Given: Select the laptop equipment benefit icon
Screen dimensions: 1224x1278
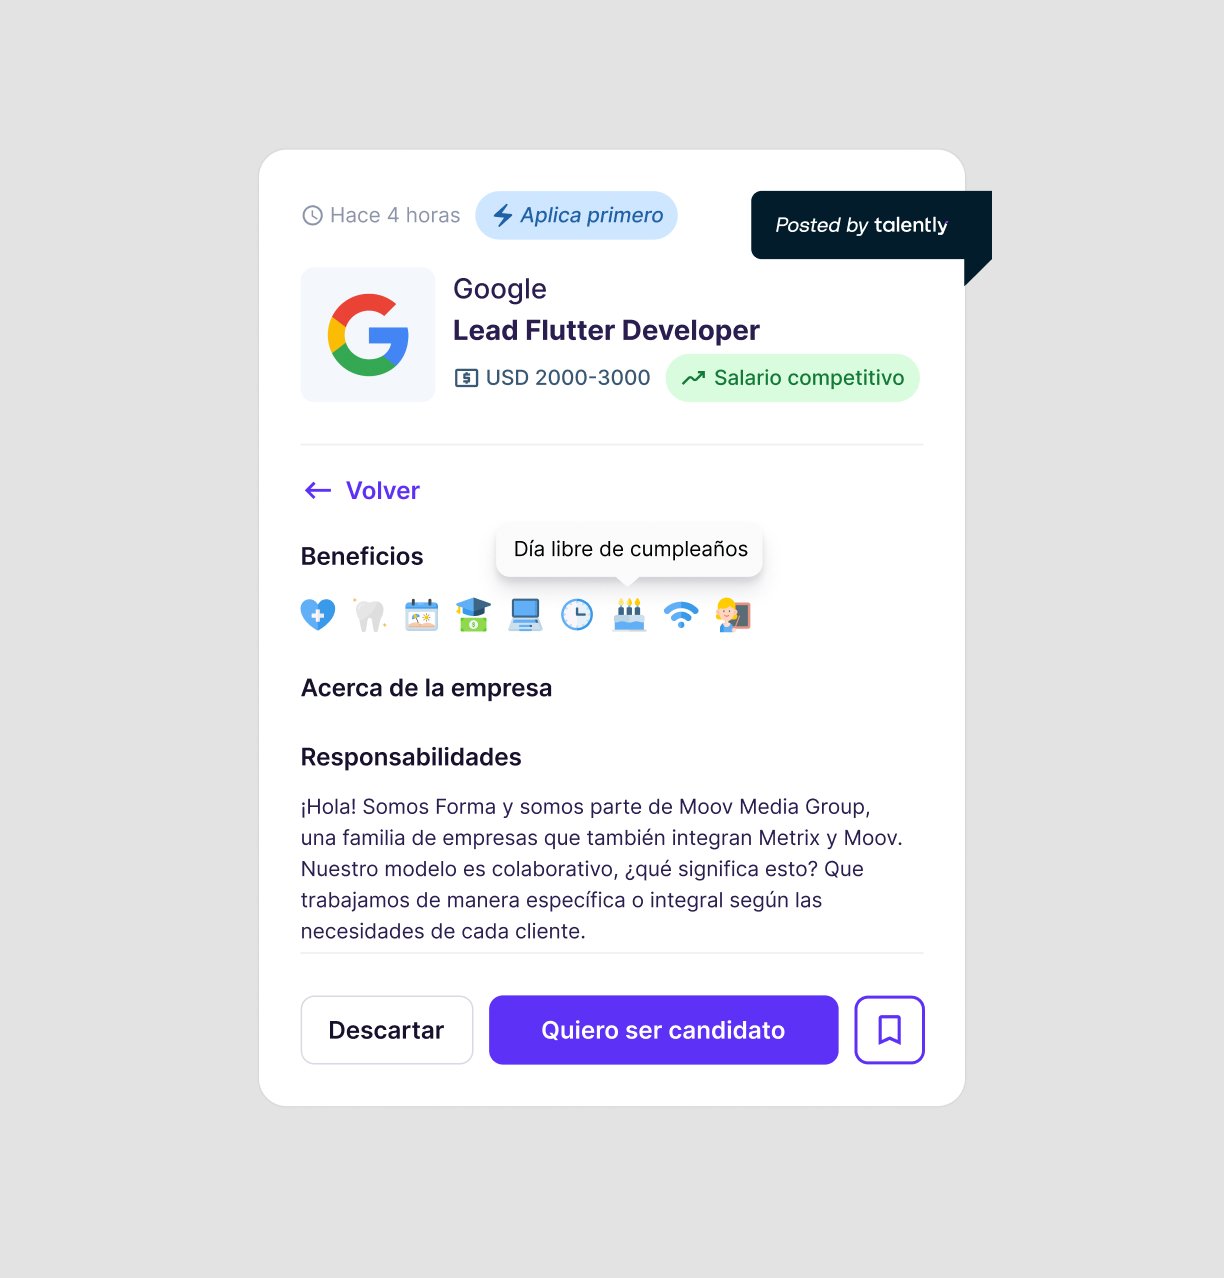Looking at the screenshot, I should pyautogui.click(x=525, y=615).
